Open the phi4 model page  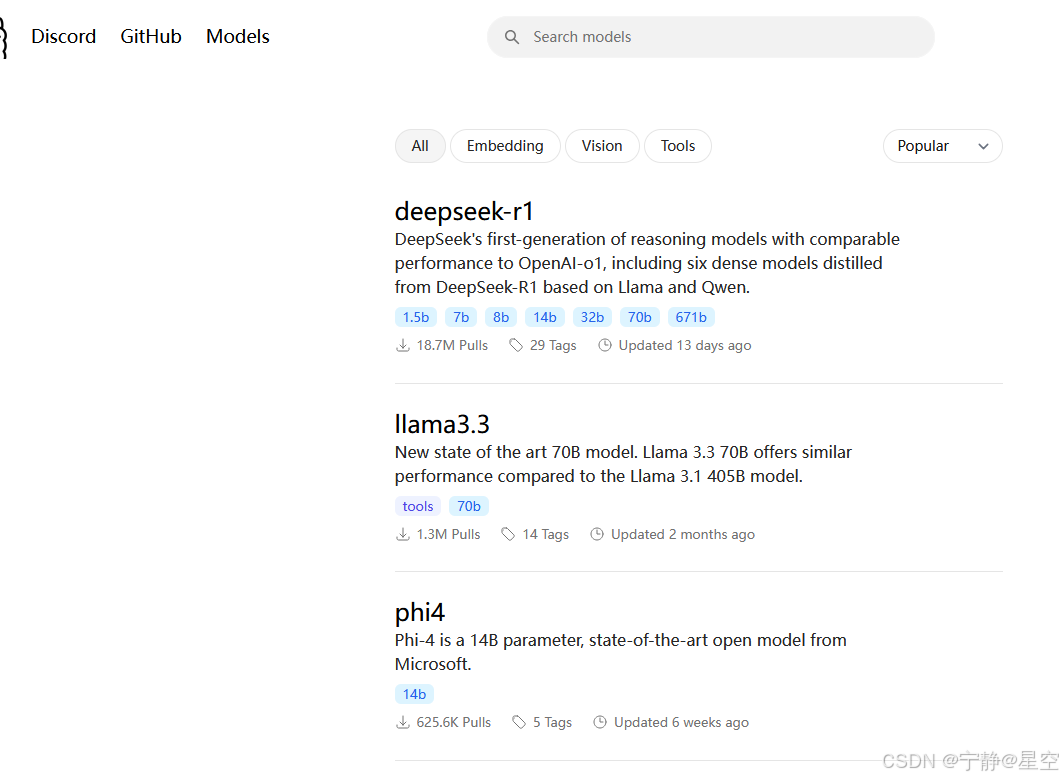420,613
